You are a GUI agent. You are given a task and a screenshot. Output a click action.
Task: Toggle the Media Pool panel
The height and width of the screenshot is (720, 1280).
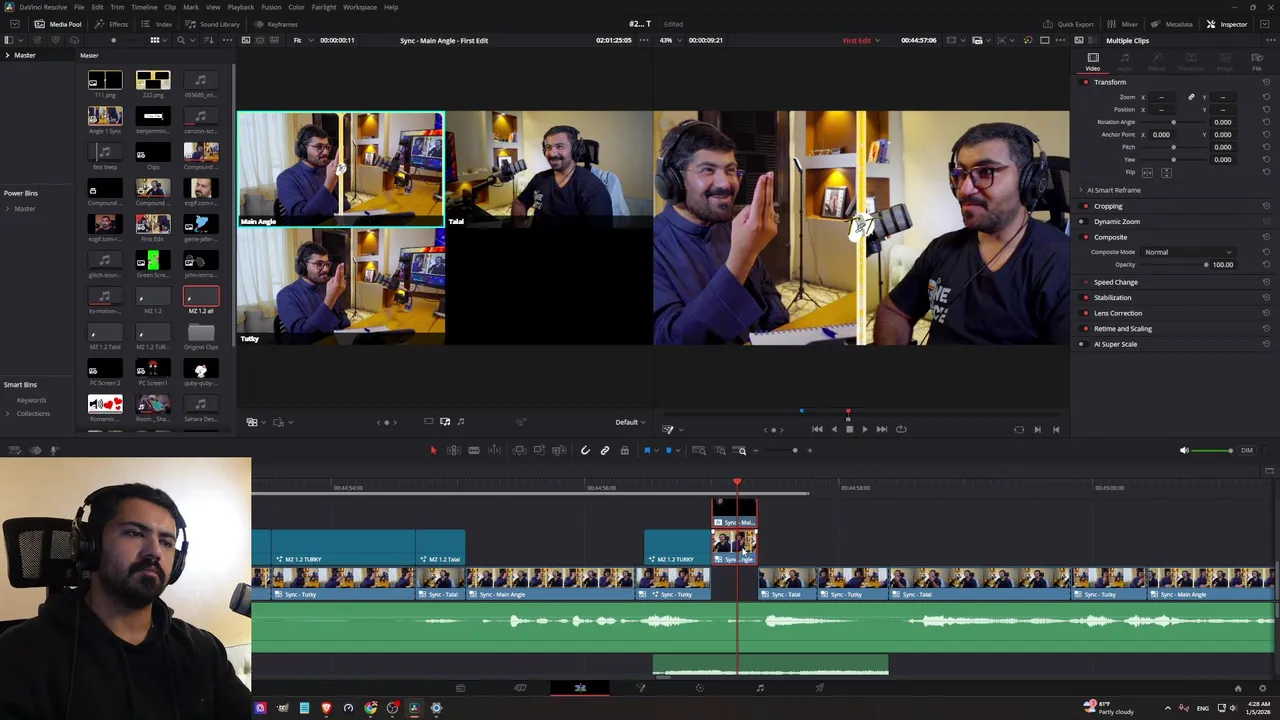pyautogui.click(x=58, y=24)
